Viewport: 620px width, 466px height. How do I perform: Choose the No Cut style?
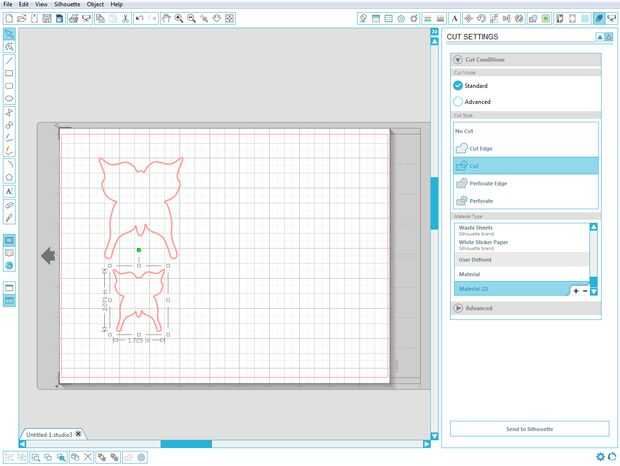525,131
